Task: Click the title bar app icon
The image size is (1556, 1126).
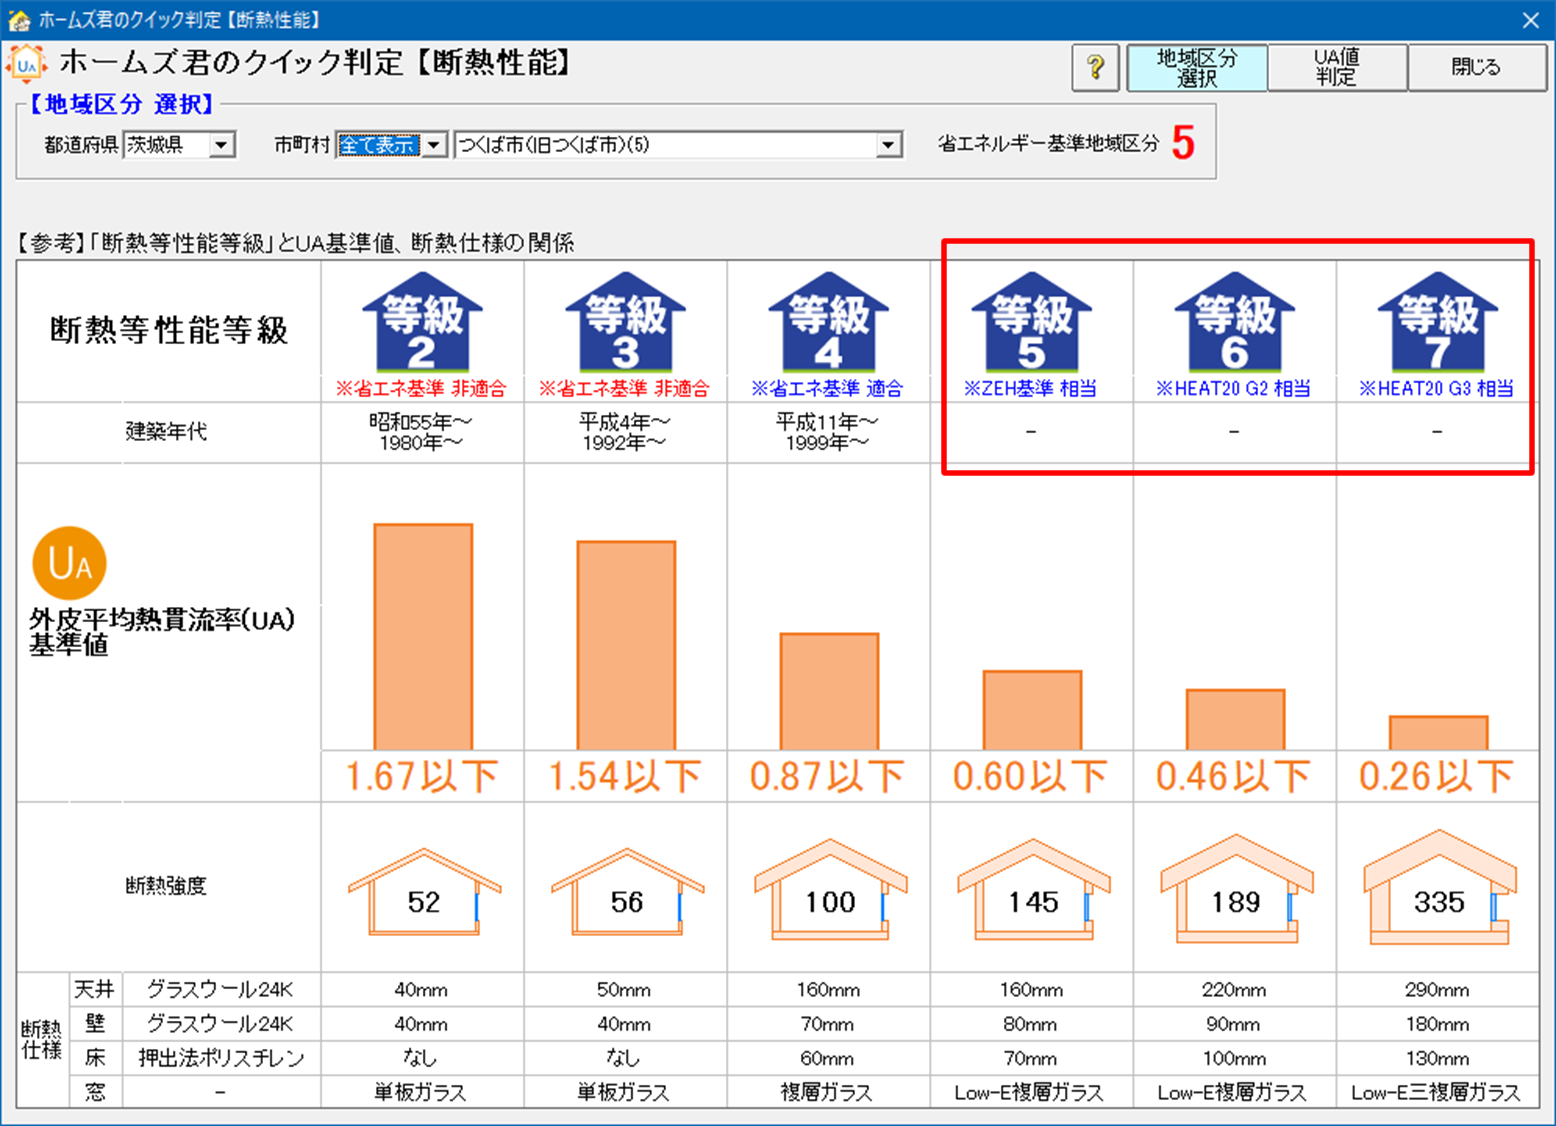Action: pyautogui.click(x=18, y=19)
